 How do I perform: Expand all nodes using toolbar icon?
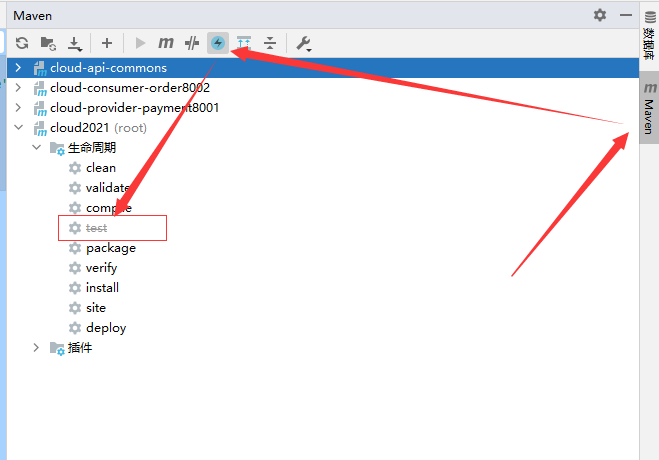244,43
